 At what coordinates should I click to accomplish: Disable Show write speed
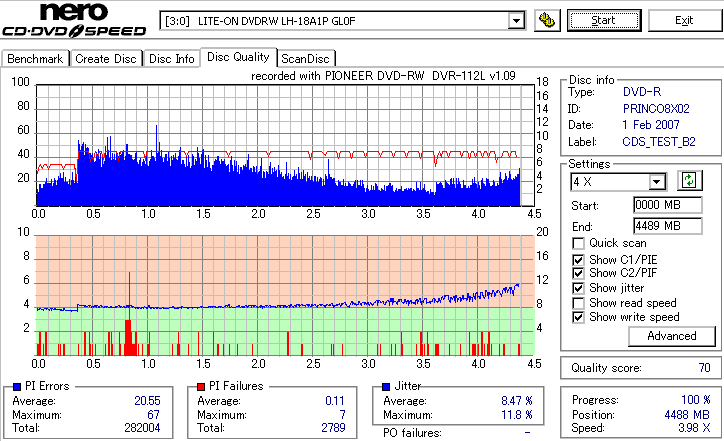[x=578, y=317]
